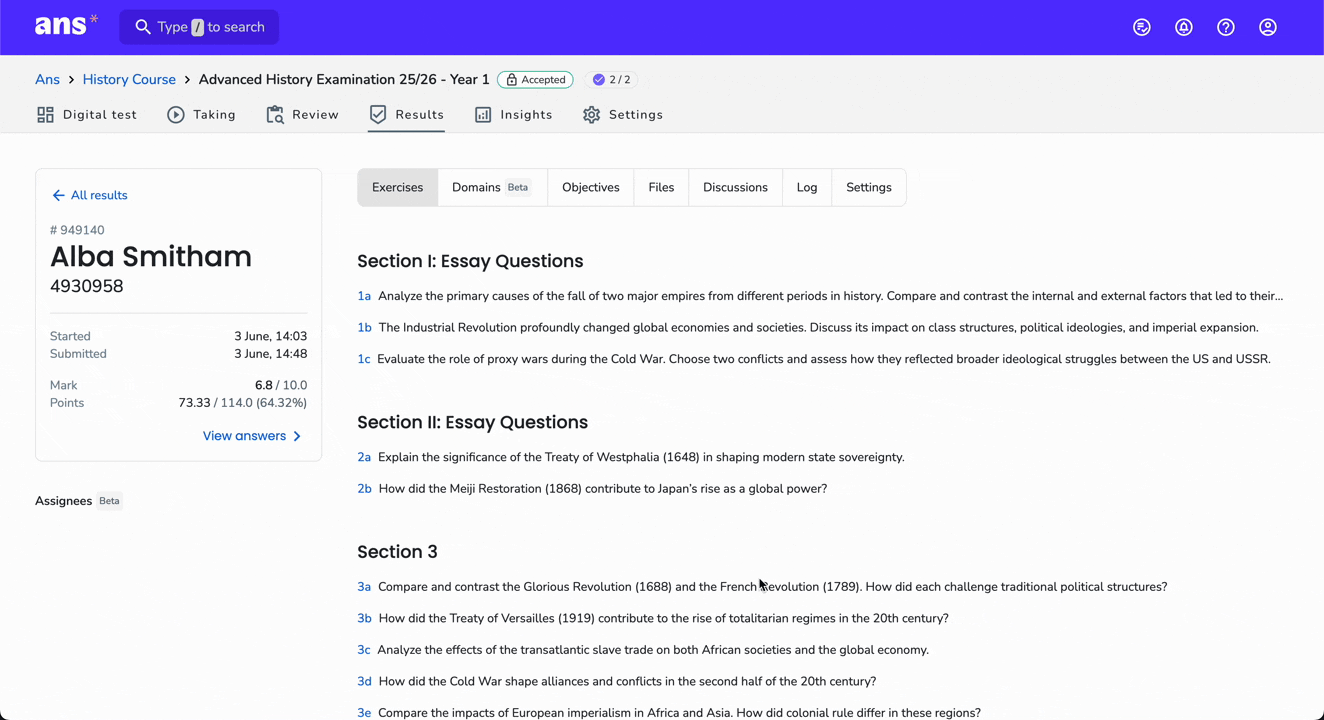Screen dimensions: 1324x720
Task: Open question 3b about Treaty of Versailles
Action: [x=653, y=619]
